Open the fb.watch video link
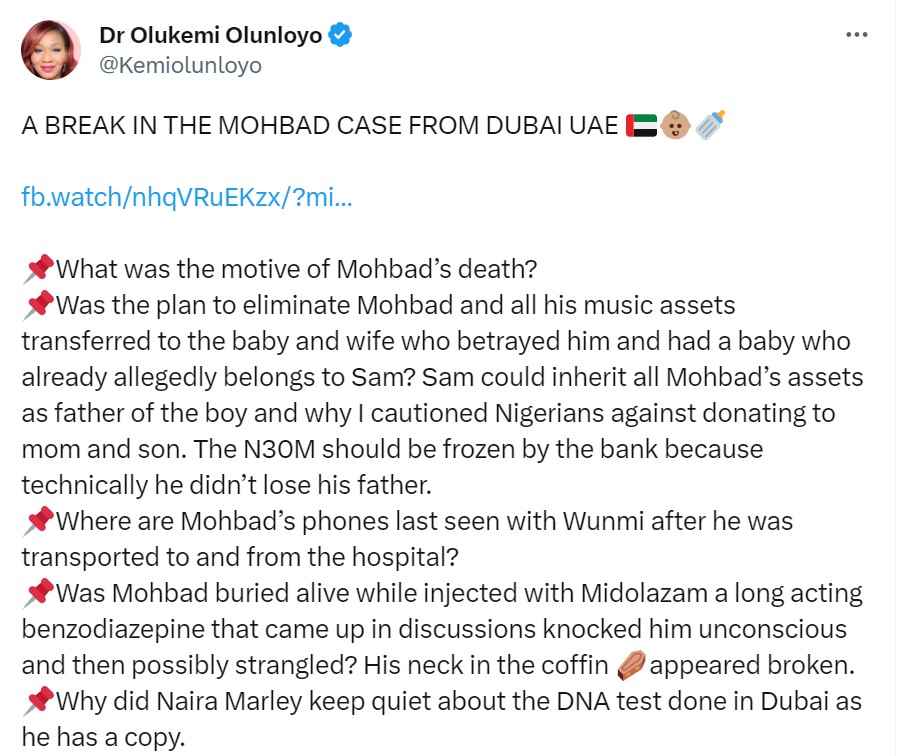This screenshot has height=756, width=912. [187, 197]
